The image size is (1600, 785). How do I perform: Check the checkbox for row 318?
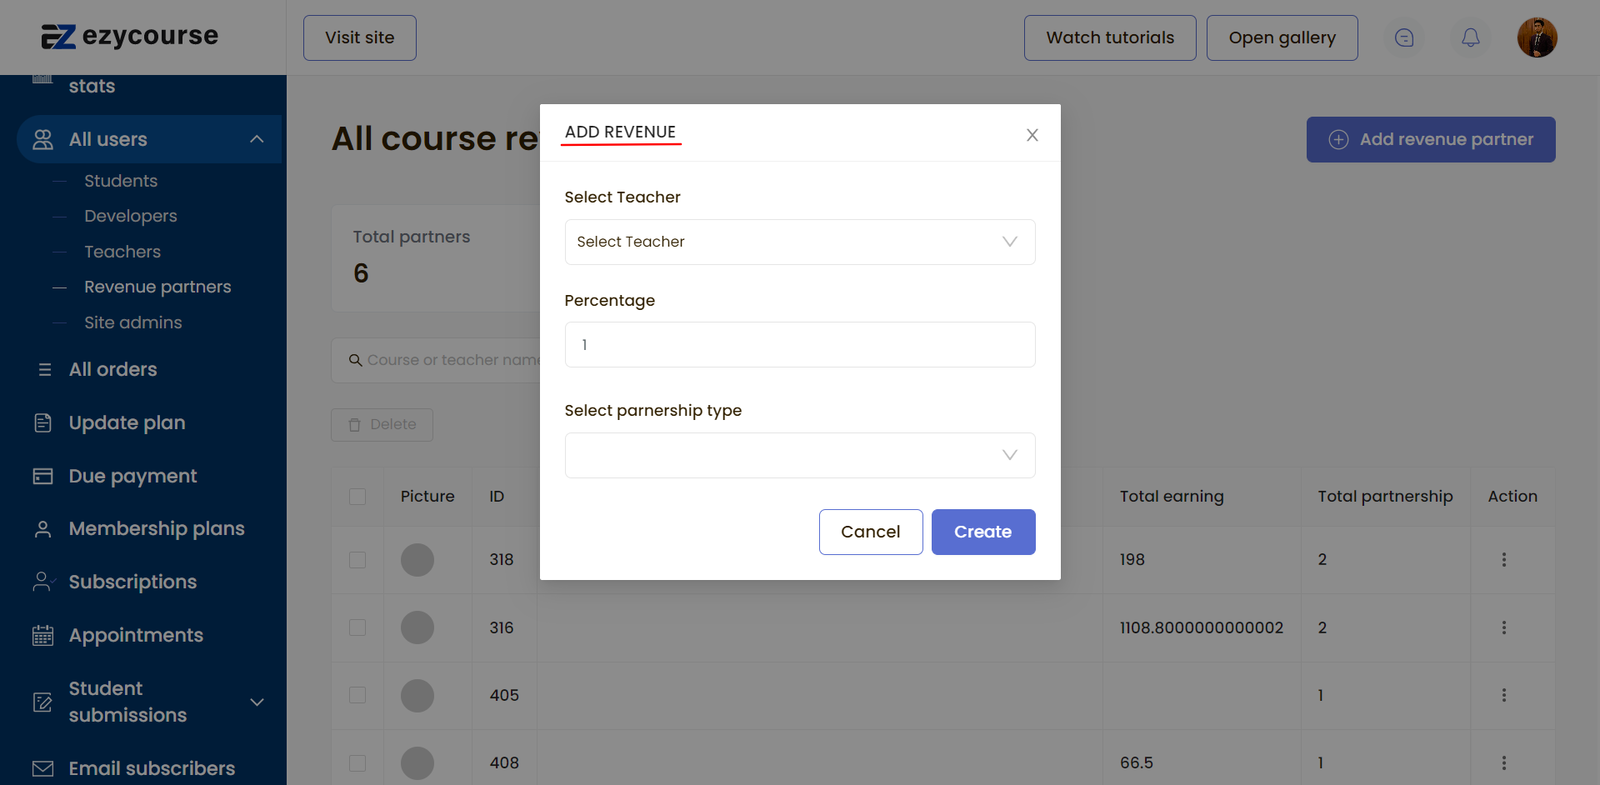point(357,560)
